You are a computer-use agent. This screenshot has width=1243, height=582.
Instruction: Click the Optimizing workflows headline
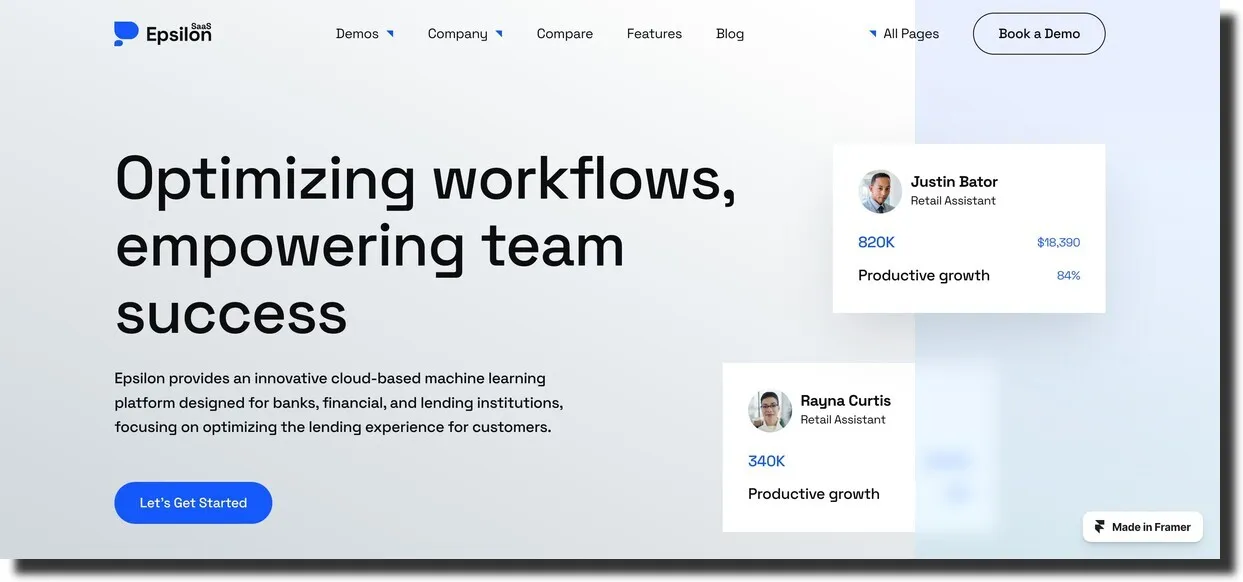point(425,246)
